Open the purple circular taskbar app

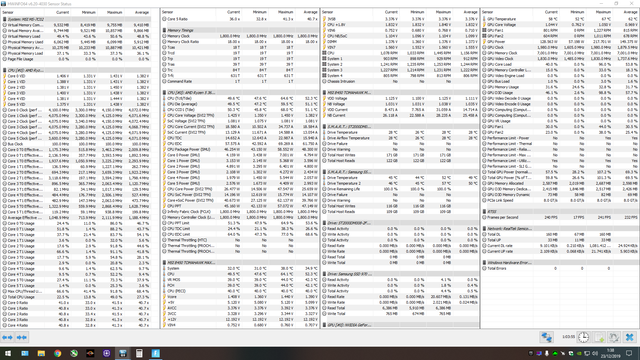(107, 353)
